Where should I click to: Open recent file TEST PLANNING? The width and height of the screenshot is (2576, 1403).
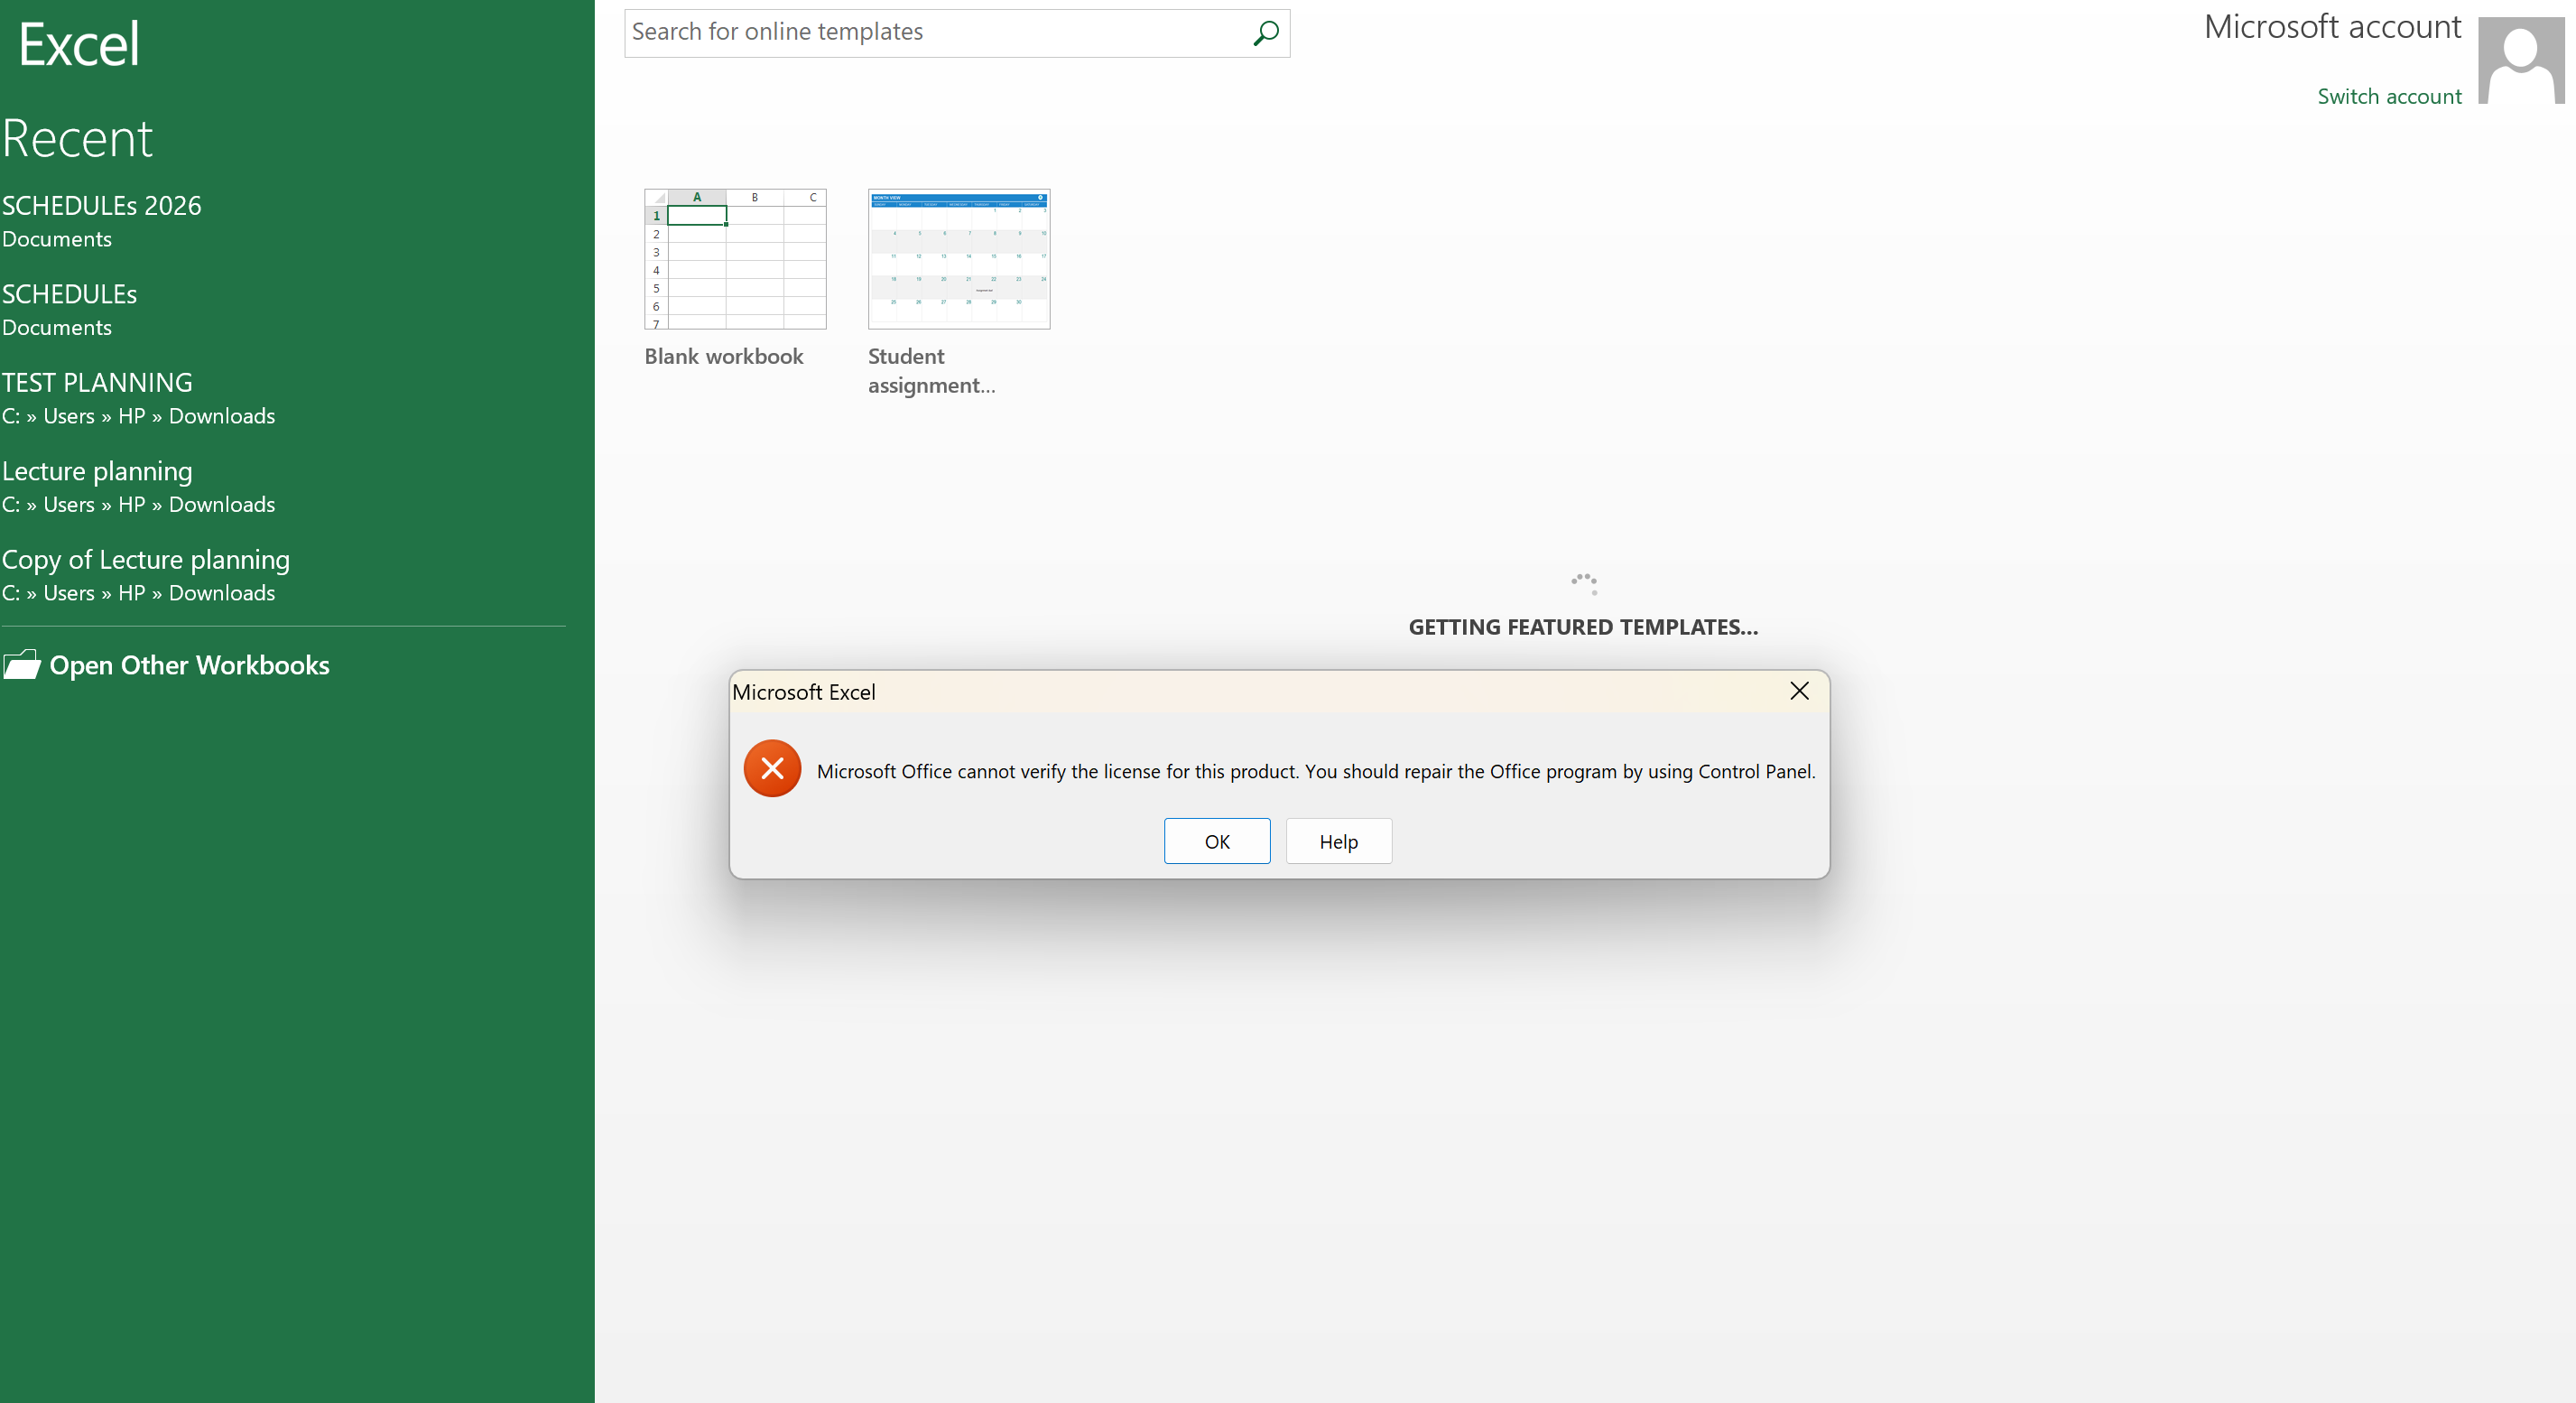(x=139, y=398)
